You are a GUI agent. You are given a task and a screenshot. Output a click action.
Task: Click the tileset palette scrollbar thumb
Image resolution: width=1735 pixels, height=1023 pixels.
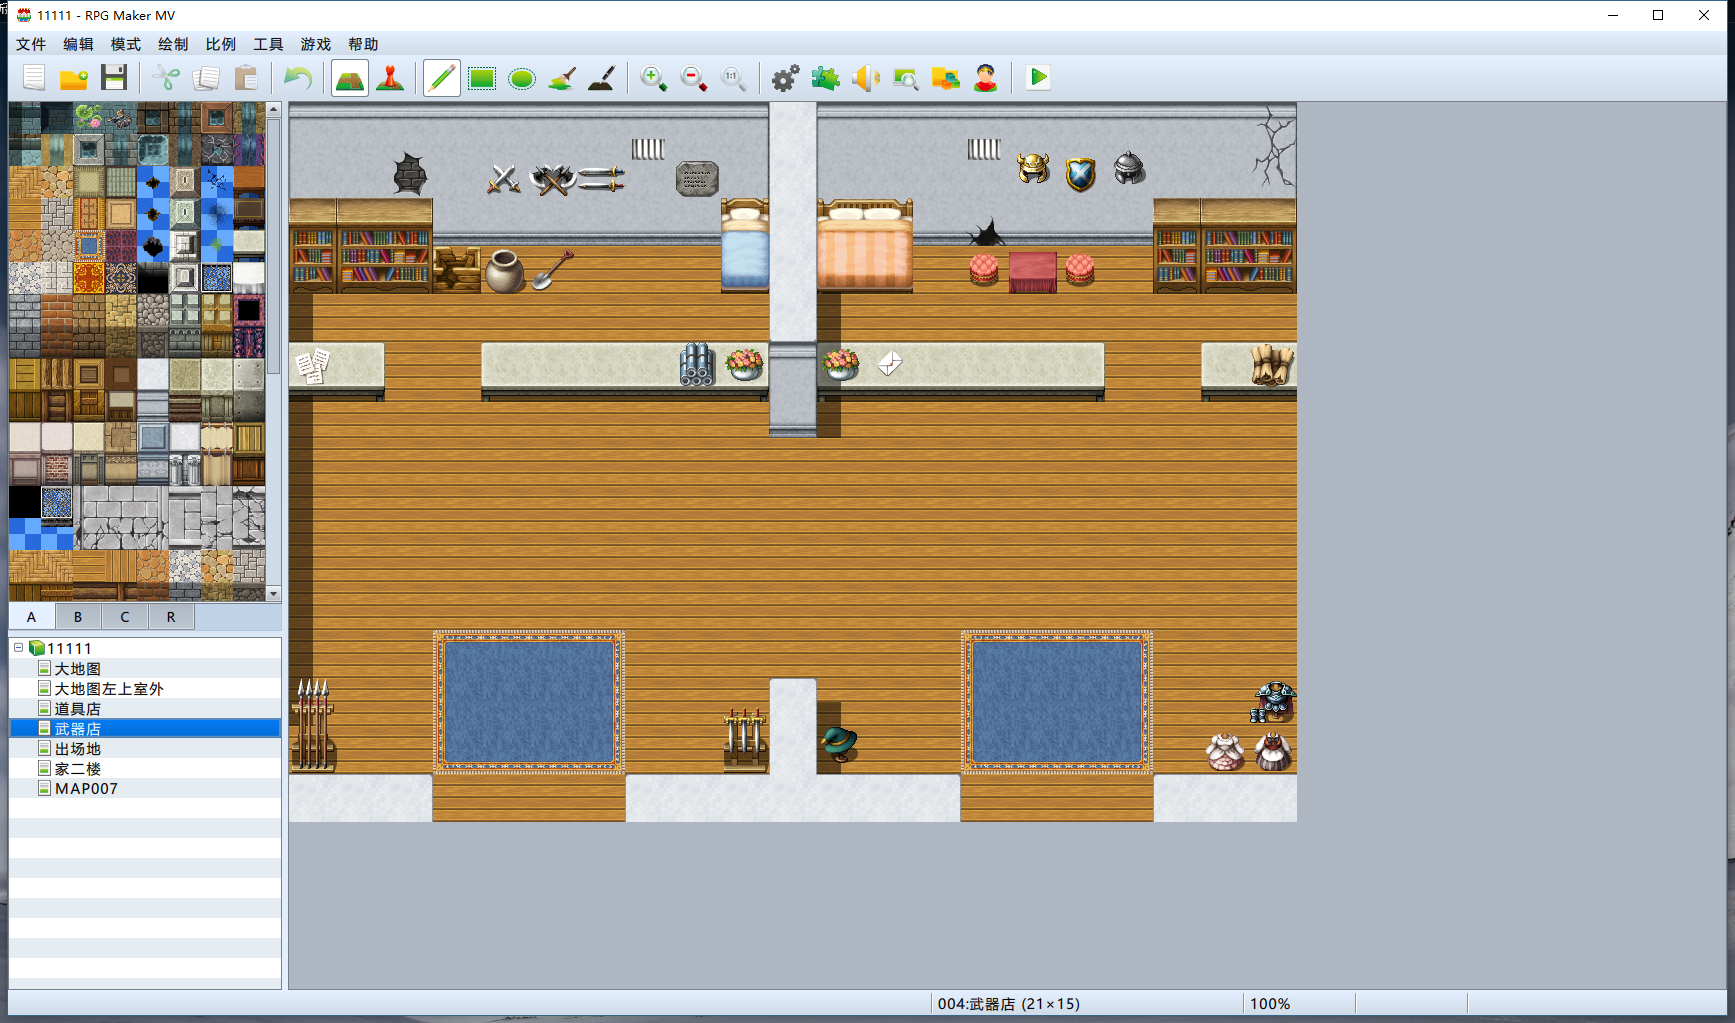point(274,246)
